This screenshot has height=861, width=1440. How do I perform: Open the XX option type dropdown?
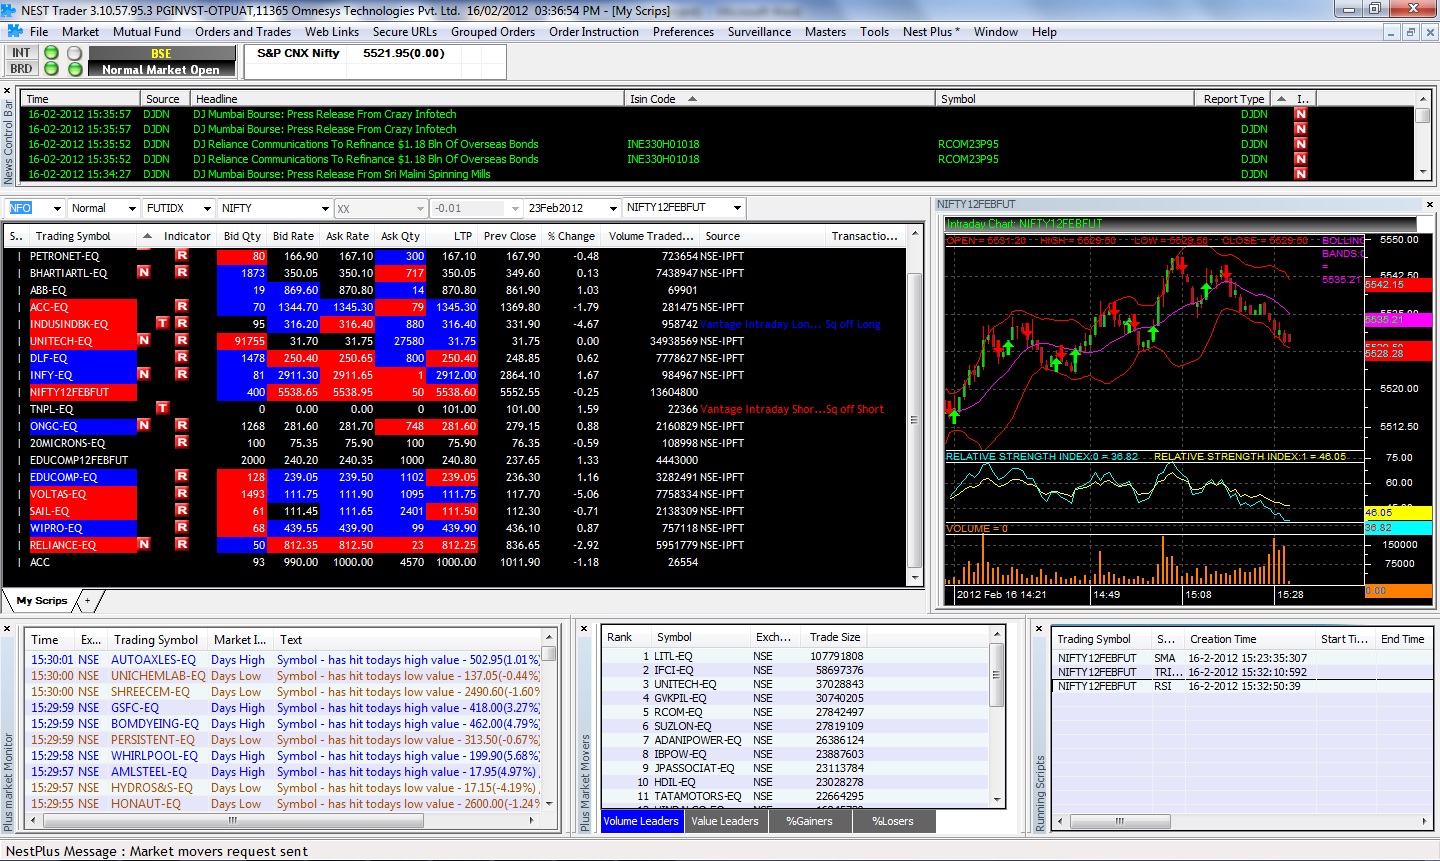(x=420, y=208)
